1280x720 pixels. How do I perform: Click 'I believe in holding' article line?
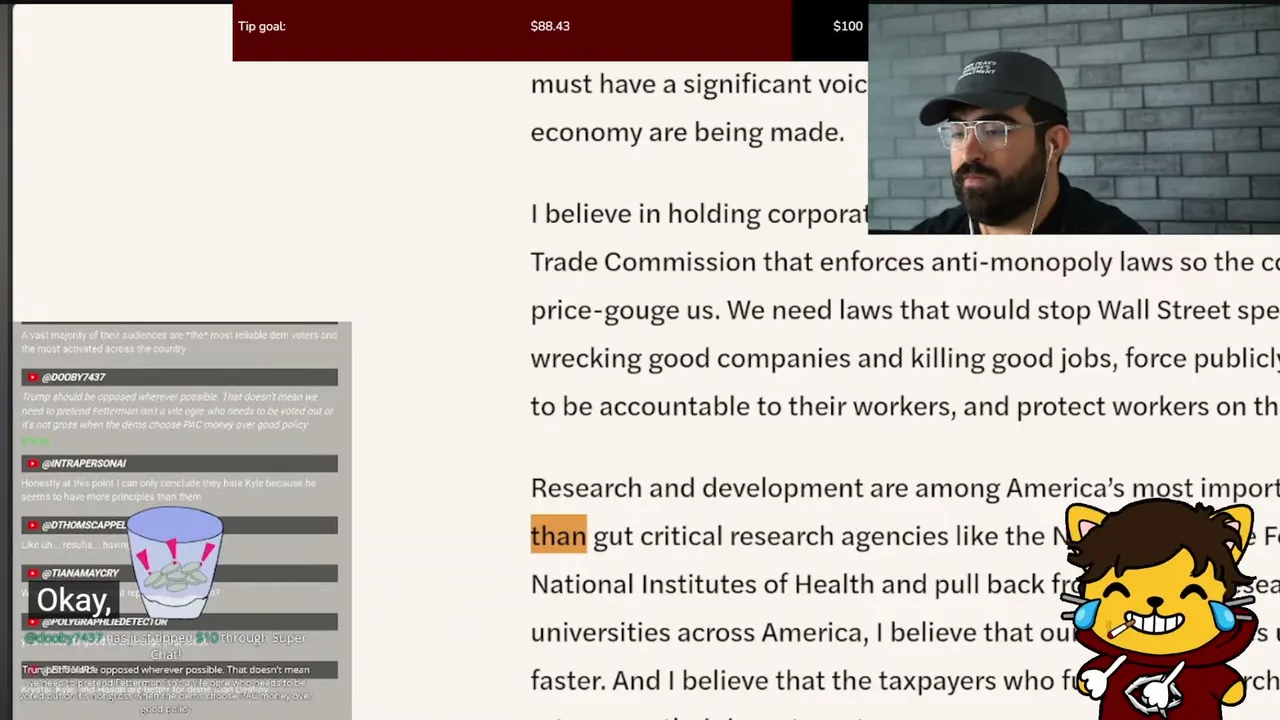point(699,214)
